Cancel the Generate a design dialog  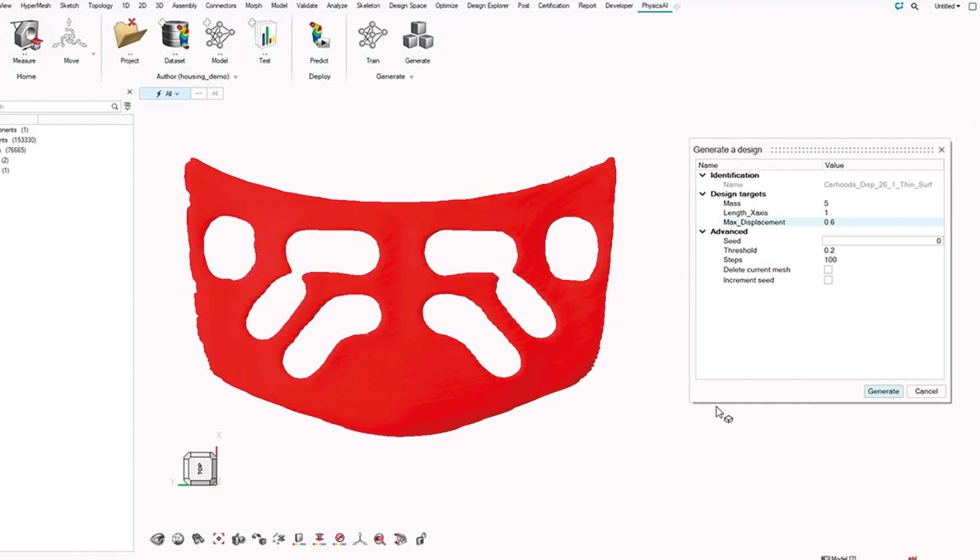pyautogui.click(x=926, y=391)
